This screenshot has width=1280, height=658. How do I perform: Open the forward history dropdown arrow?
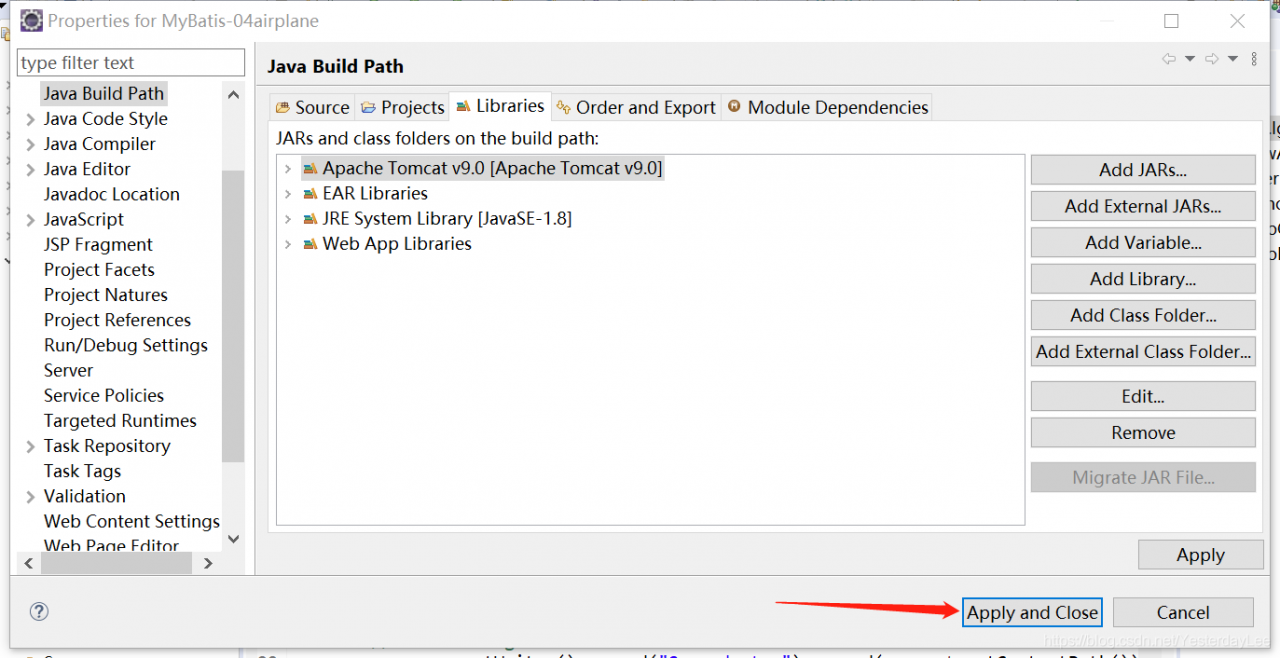pos(1233,59)
